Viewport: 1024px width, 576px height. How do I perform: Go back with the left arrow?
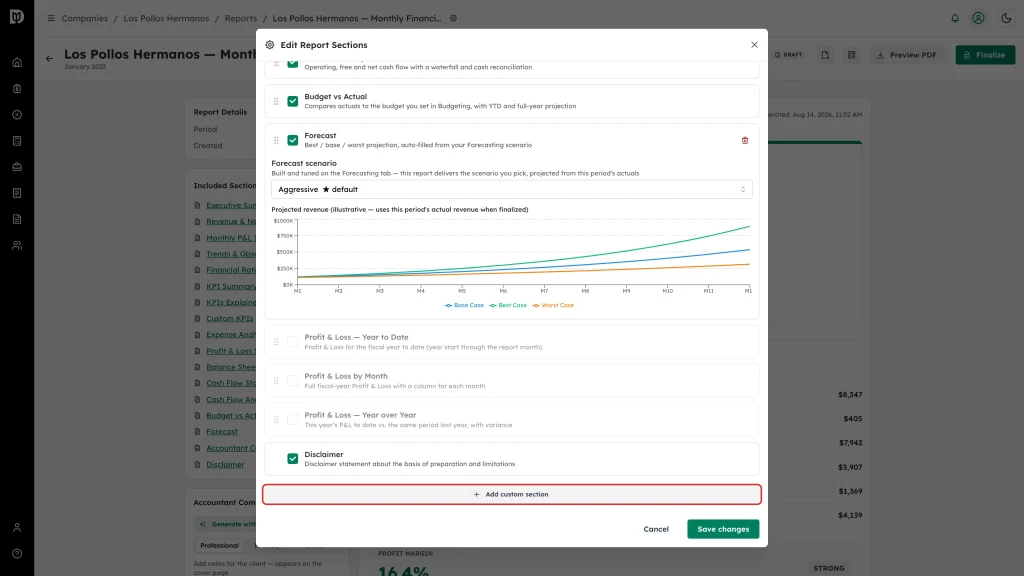pos(50,59)
